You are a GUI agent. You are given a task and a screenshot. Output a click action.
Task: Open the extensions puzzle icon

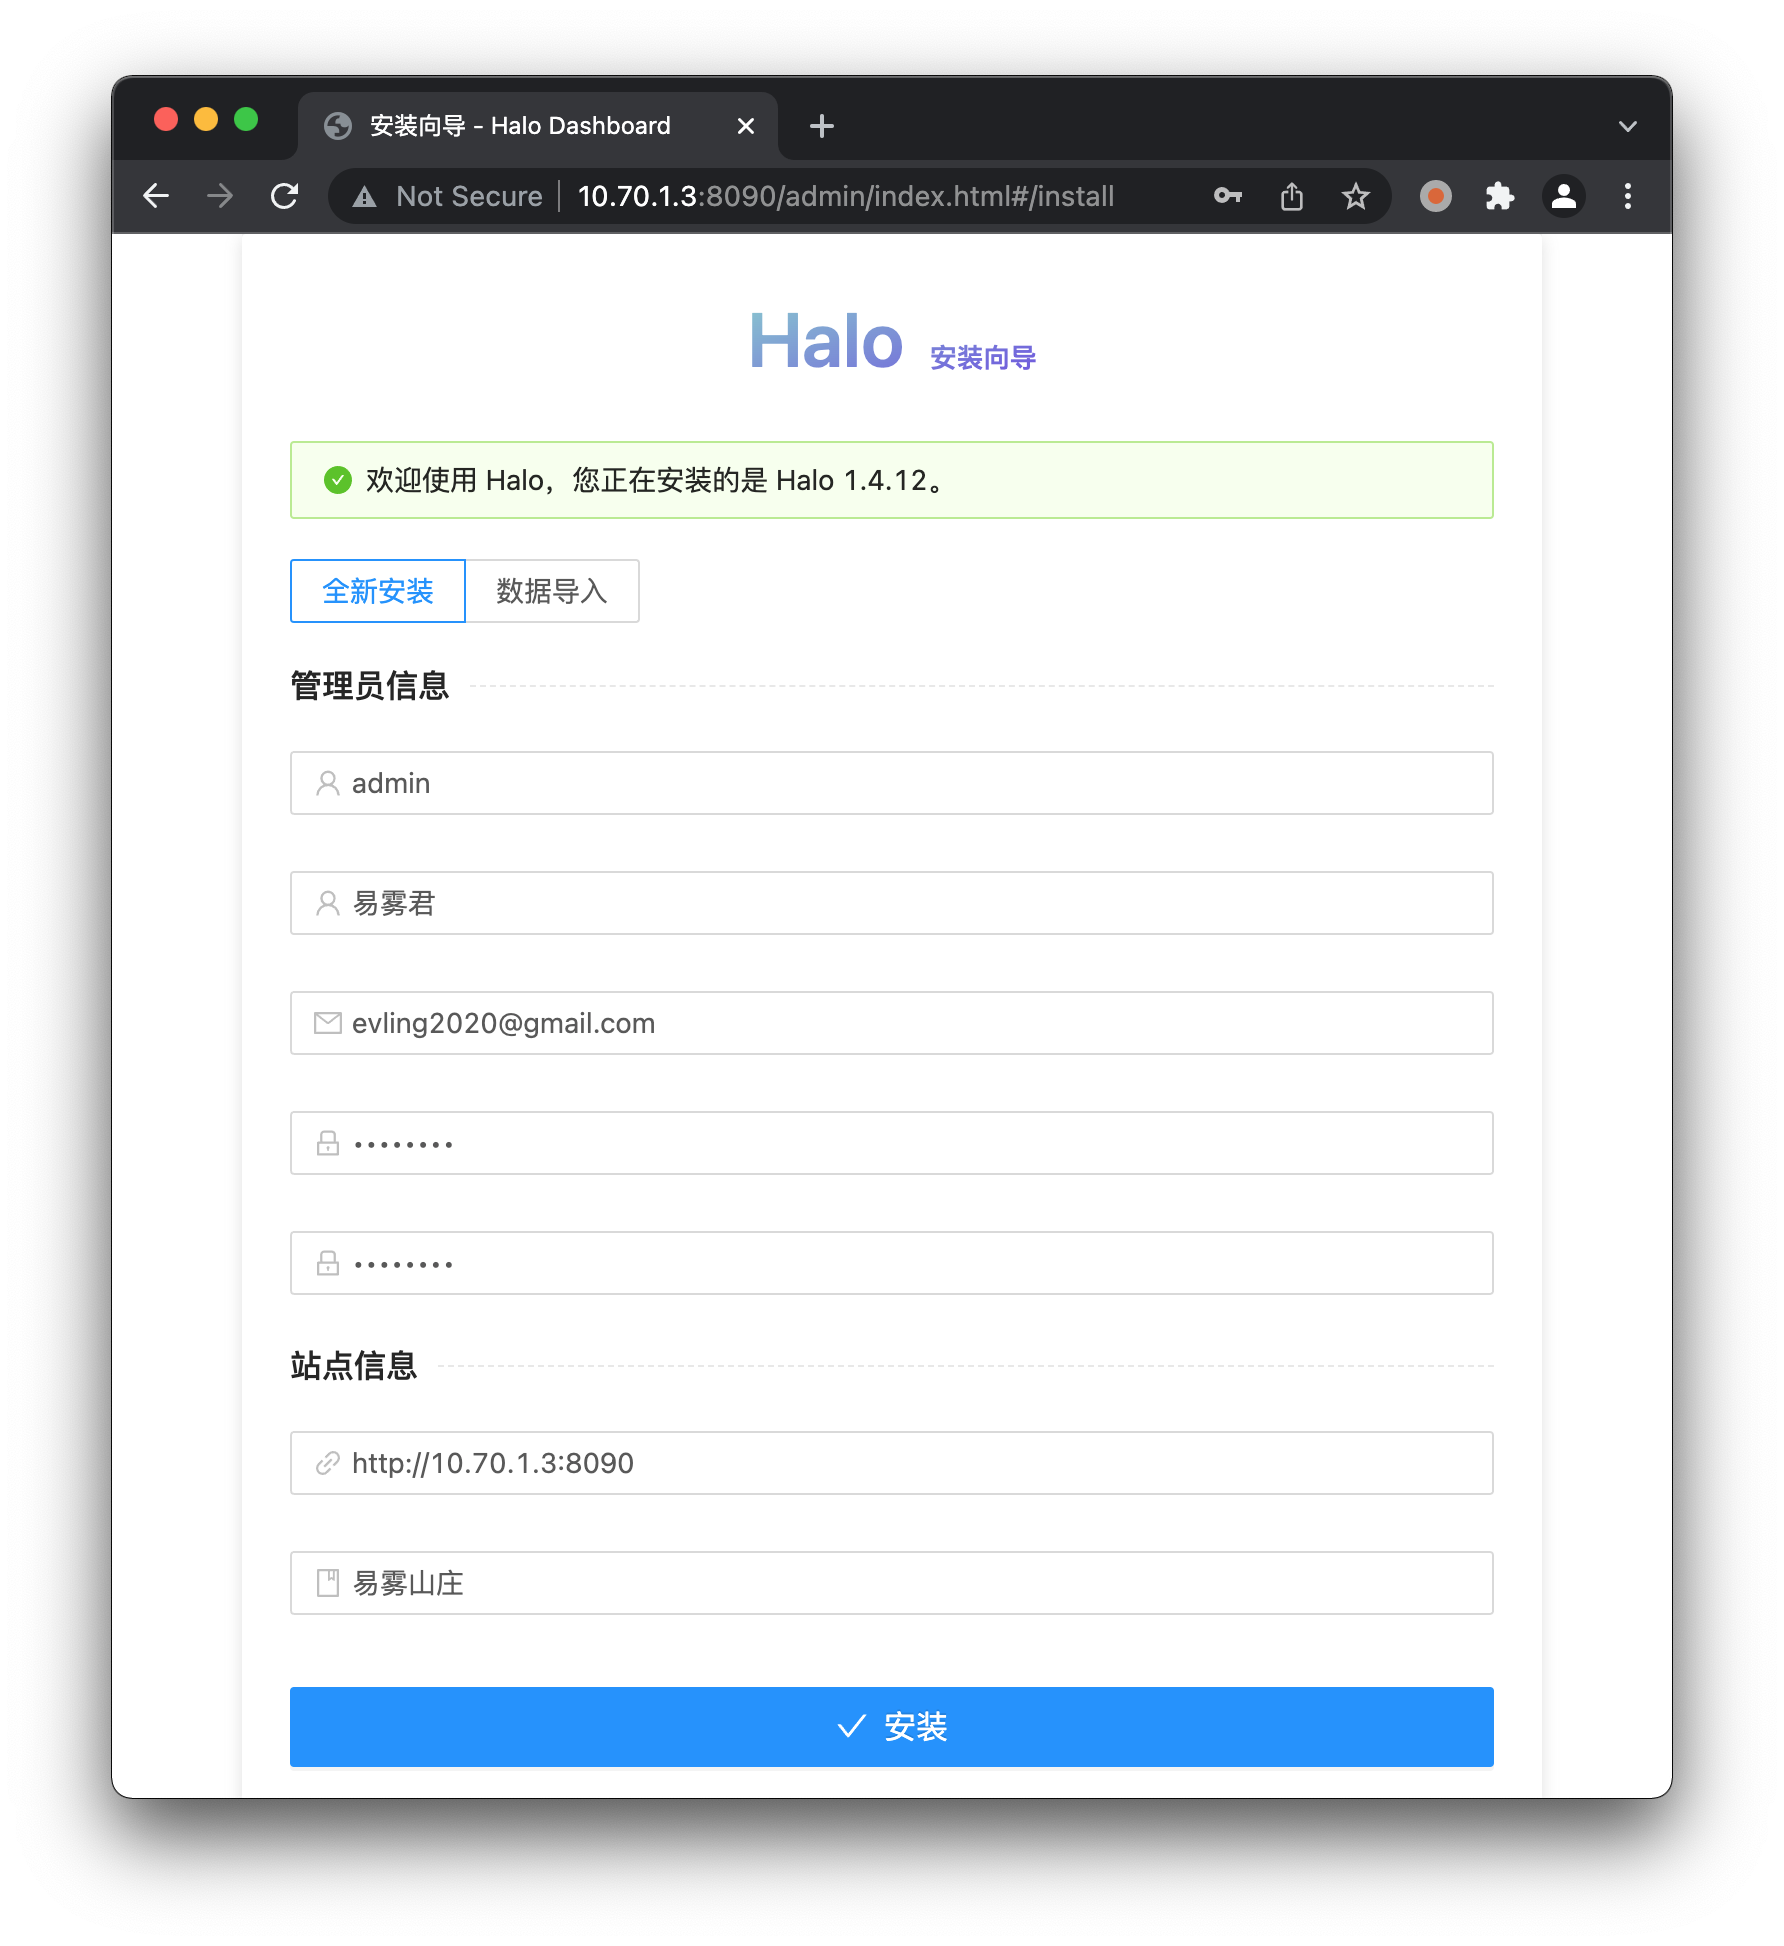tap(1500, 196)
